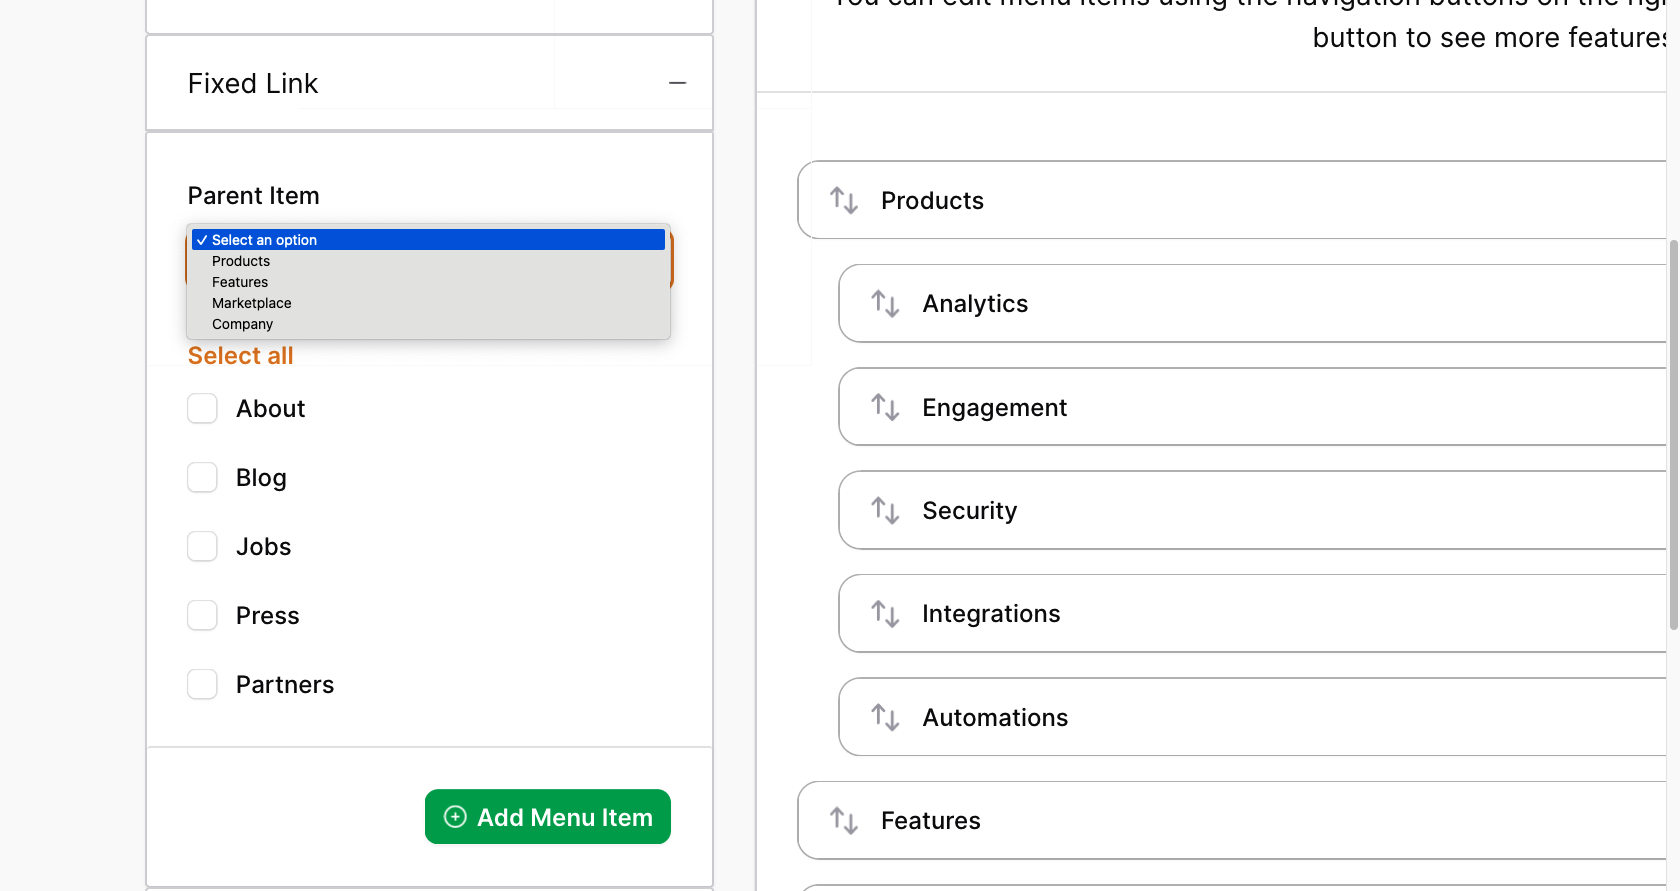Click the reorder arrows icon beside Analytics
This screenshot has height=891, width=1680.
885,303
